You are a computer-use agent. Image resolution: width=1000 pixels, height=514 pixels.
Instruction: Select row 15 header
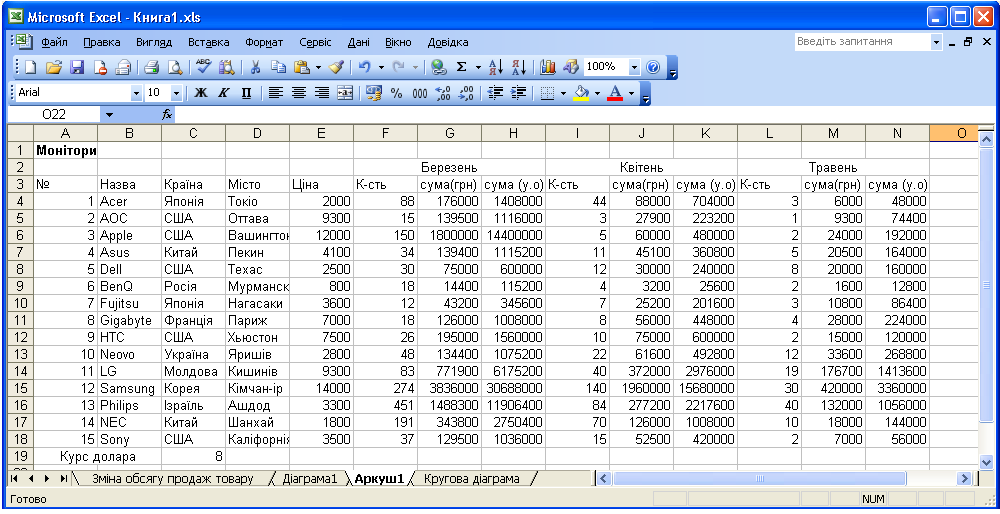click(20, 388)
